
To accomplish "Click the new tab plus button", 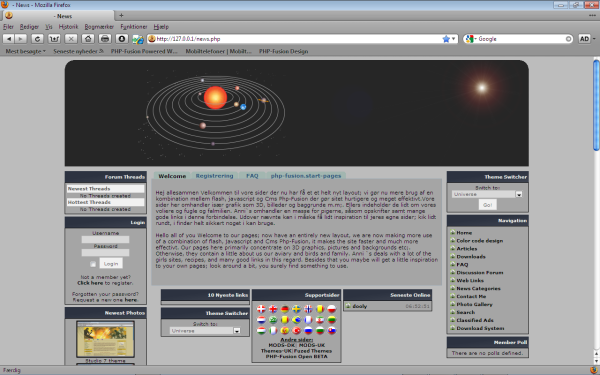I will [x=121, y=16].
